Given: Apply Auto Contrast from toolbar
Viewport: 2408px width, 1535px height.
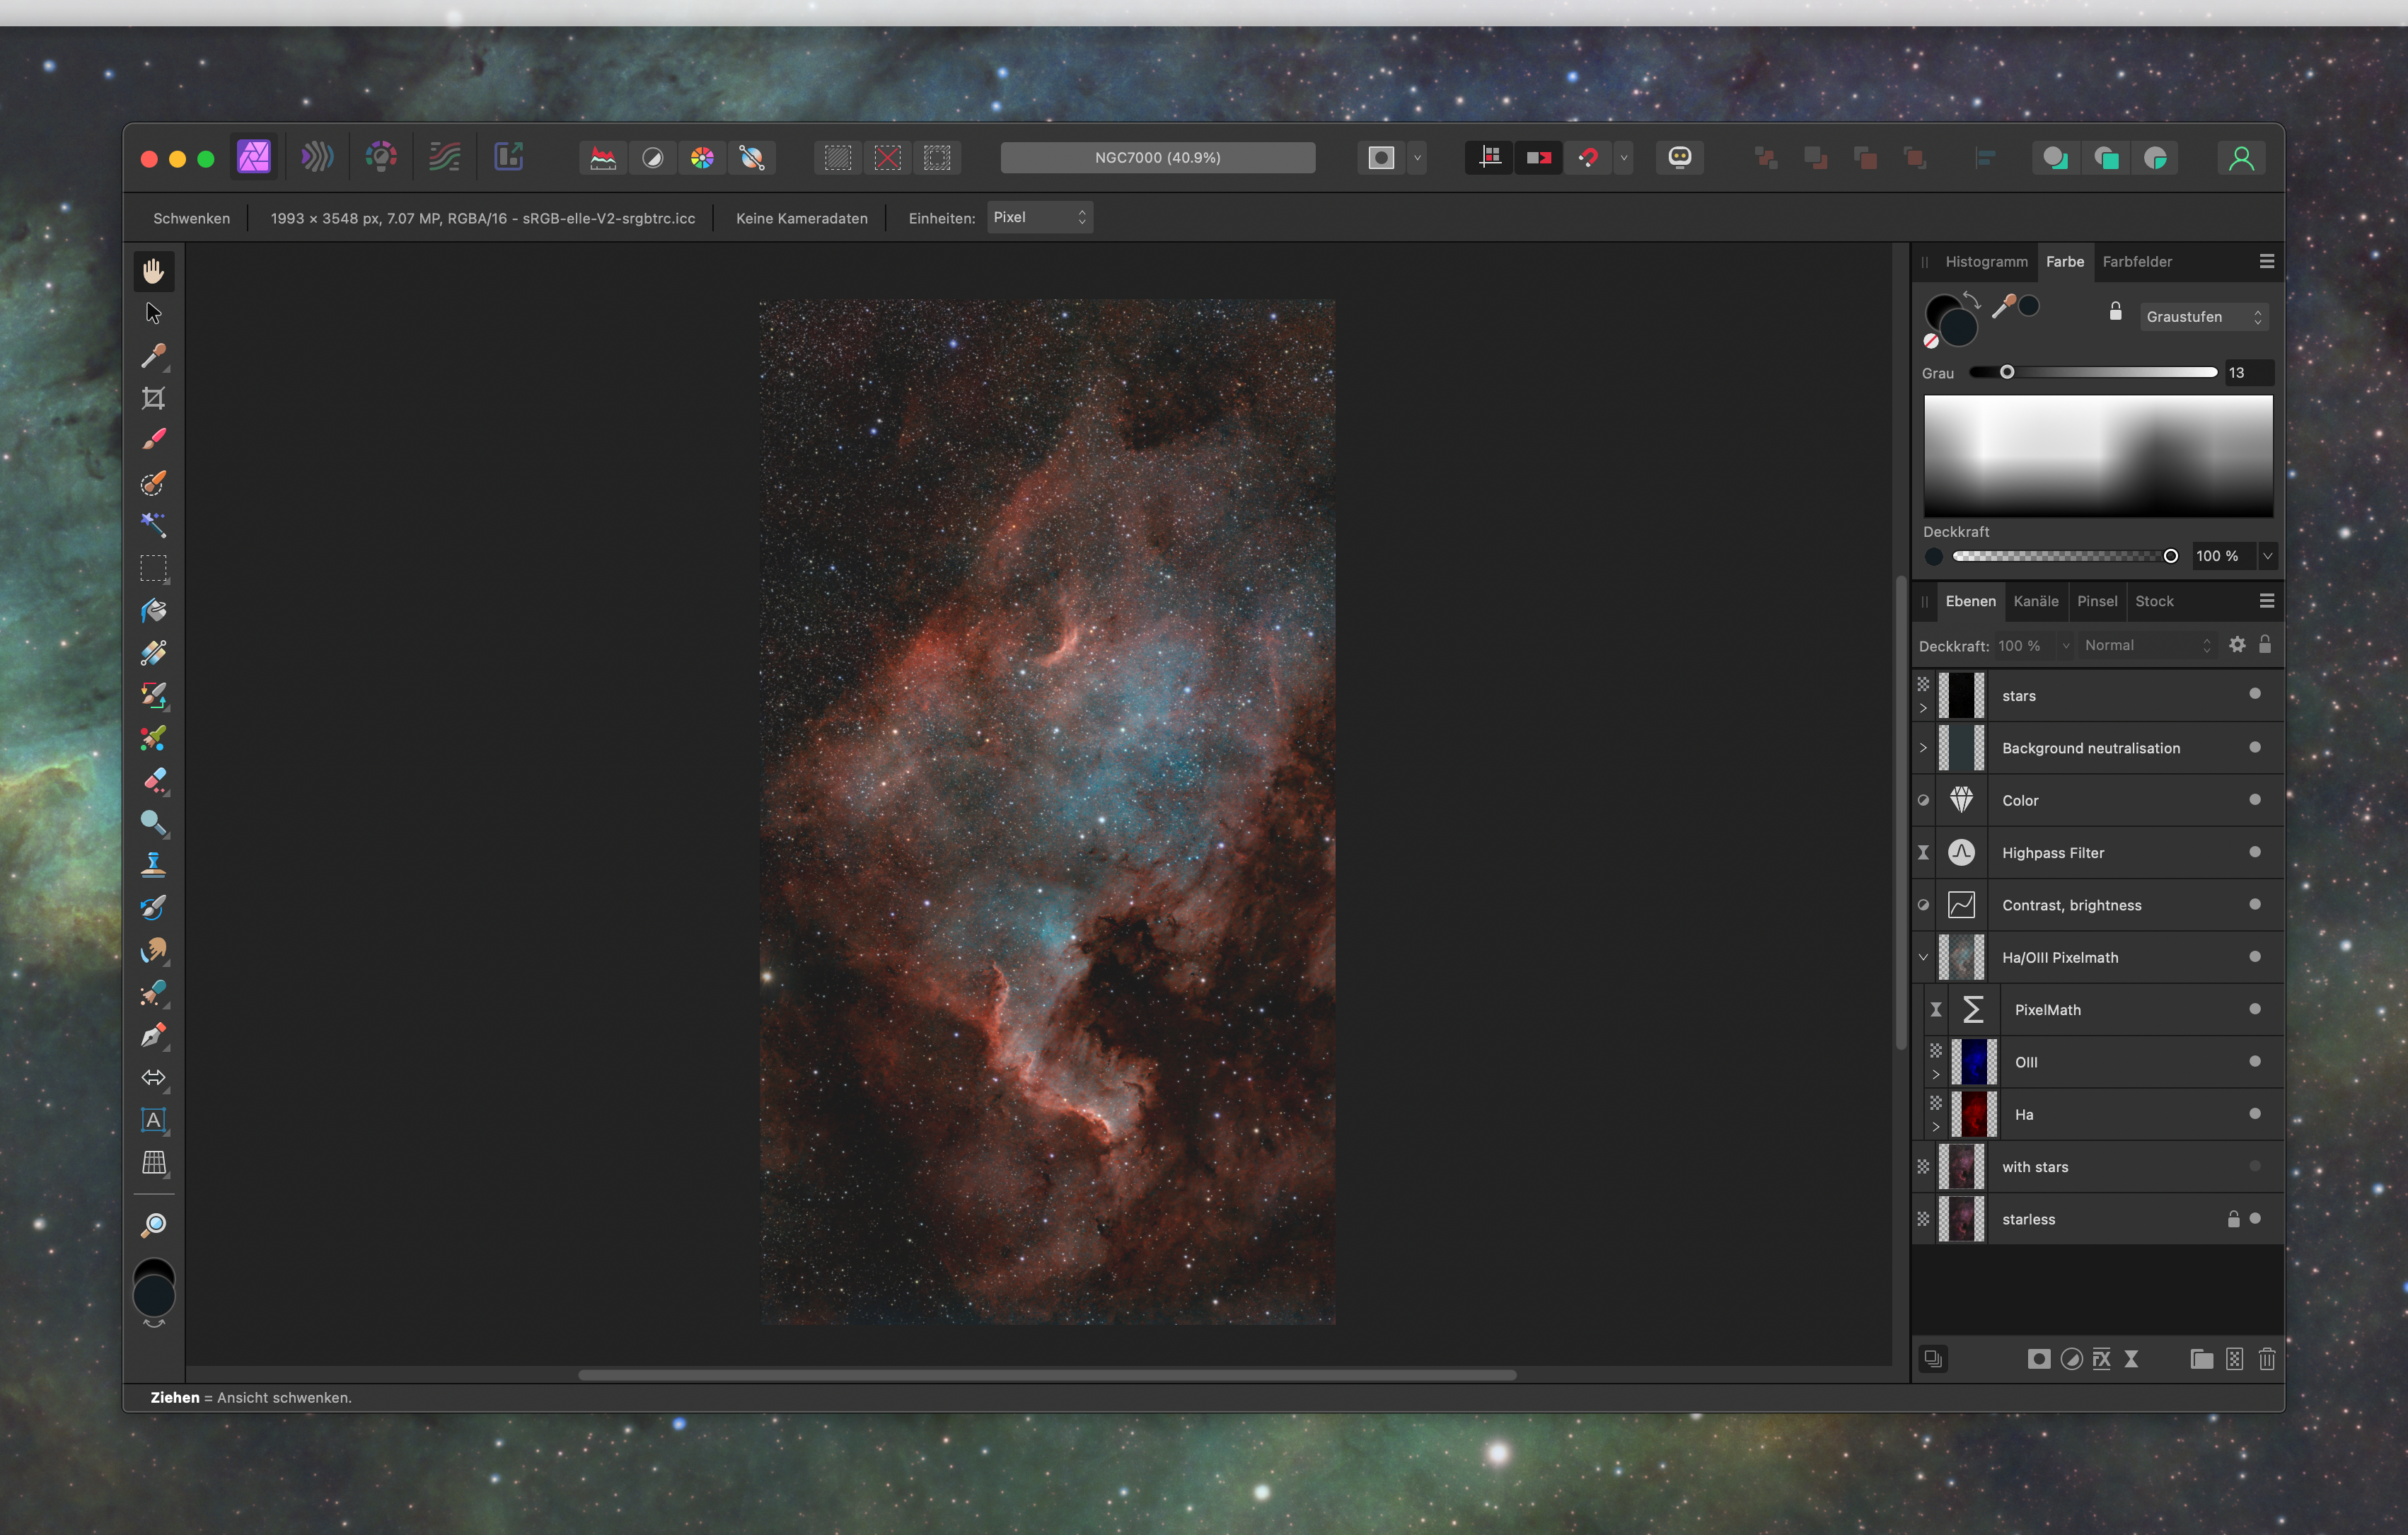Looking at the screenshot, I should [653, 158].
